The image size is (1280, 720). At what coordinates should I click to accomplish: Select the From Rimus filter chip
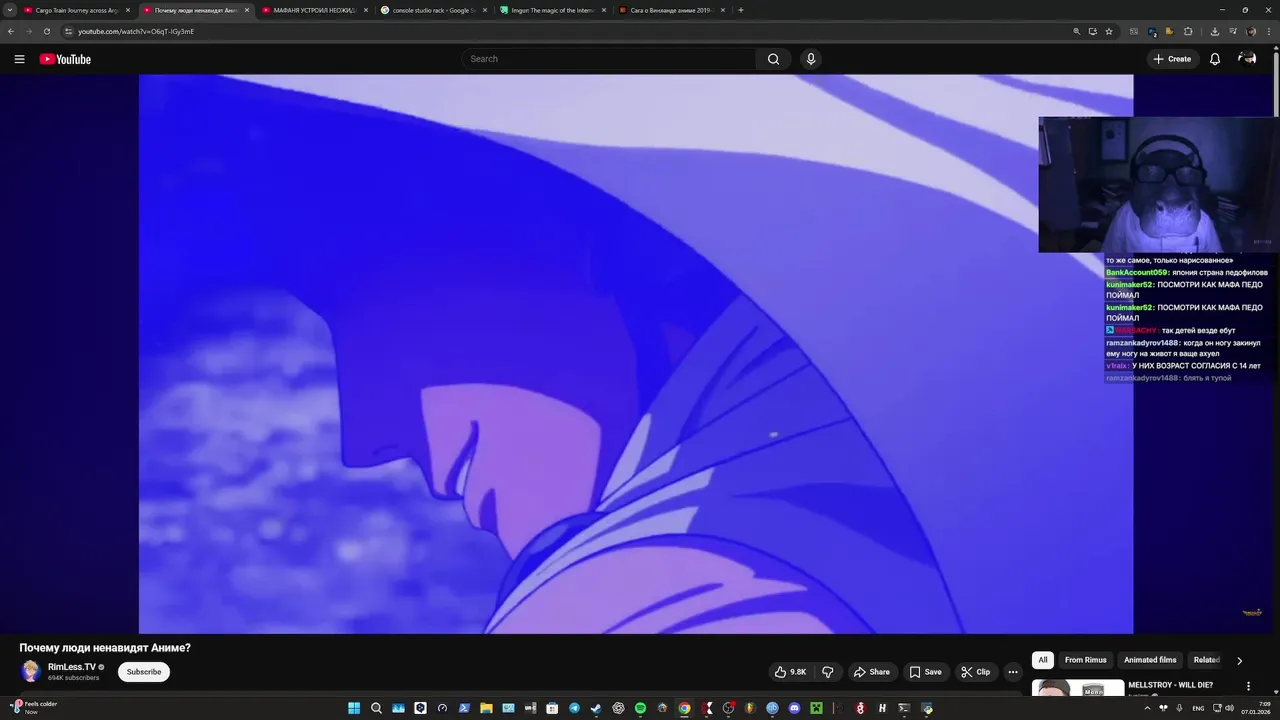(1086, 660)
